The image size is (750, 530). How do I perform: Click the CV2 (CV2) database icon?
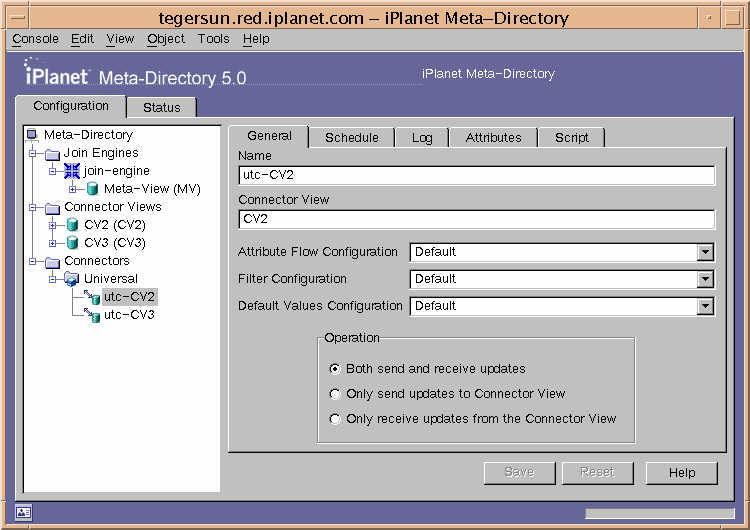click(x=72, y=225)
